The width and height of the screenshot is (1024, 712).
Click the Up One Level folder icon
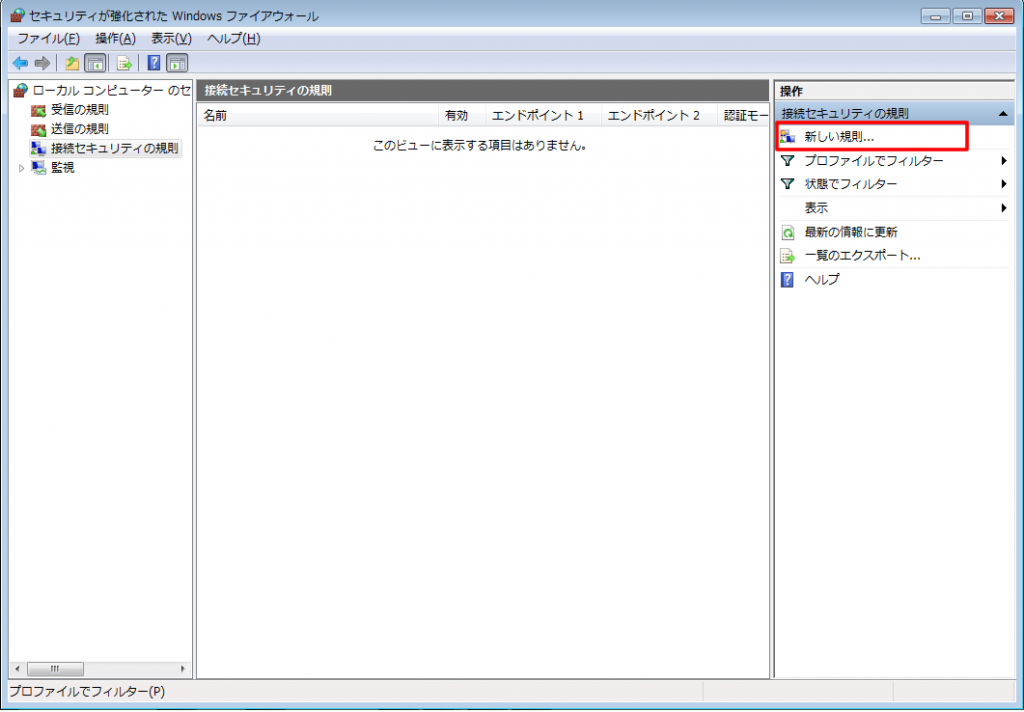(x=72, y=63)
